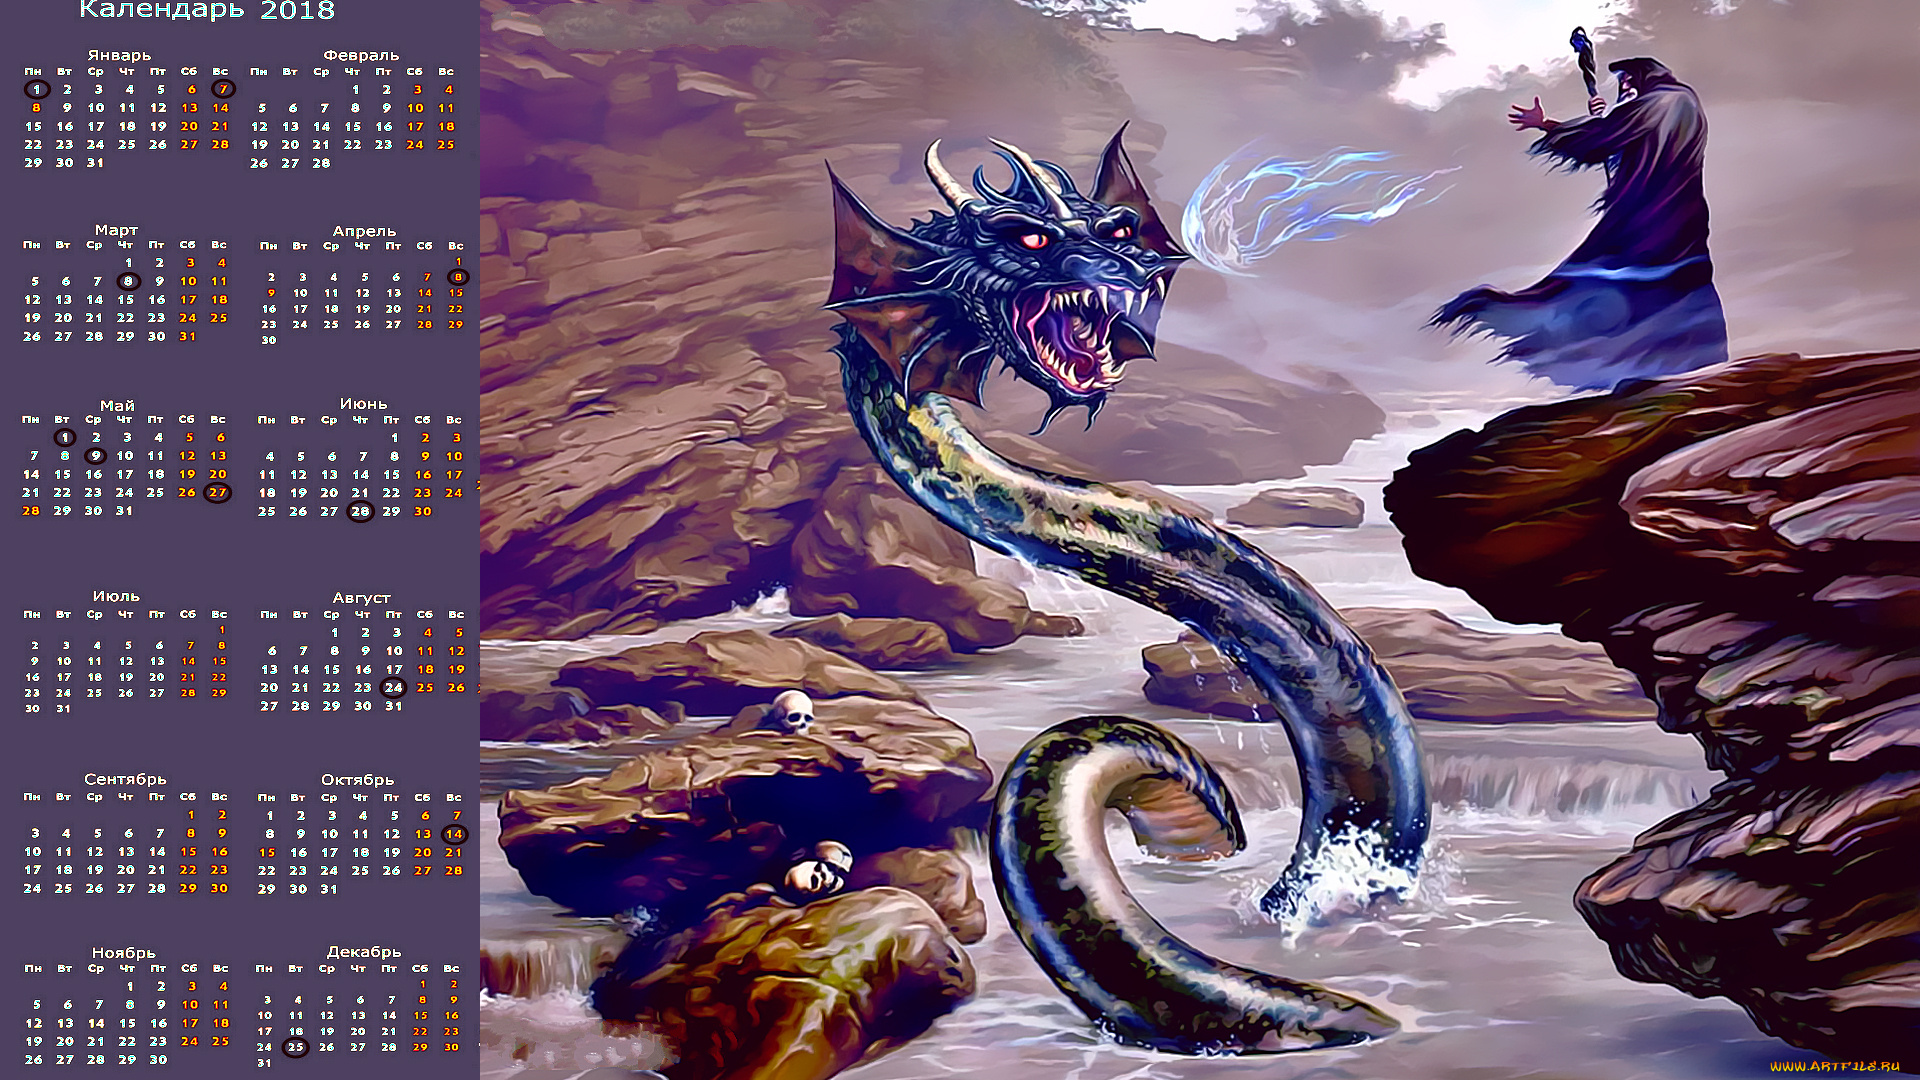The width and height of the screenshot is (1920, 1080).
Task: Click circled date 7 in January
Action: [x=223, y=89]
